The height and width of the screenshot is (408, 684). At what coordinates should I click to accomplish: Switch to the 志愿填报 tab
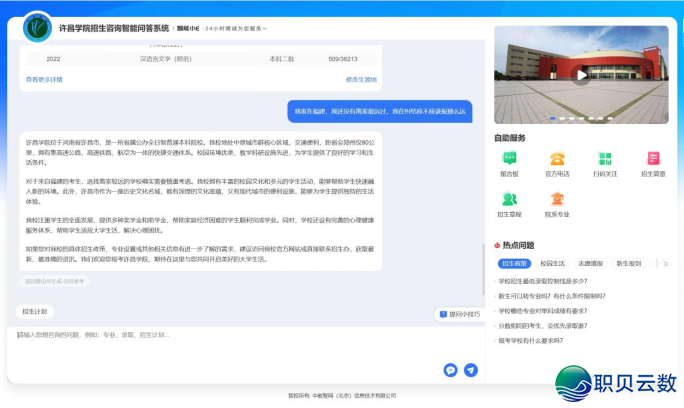[591, 264]
